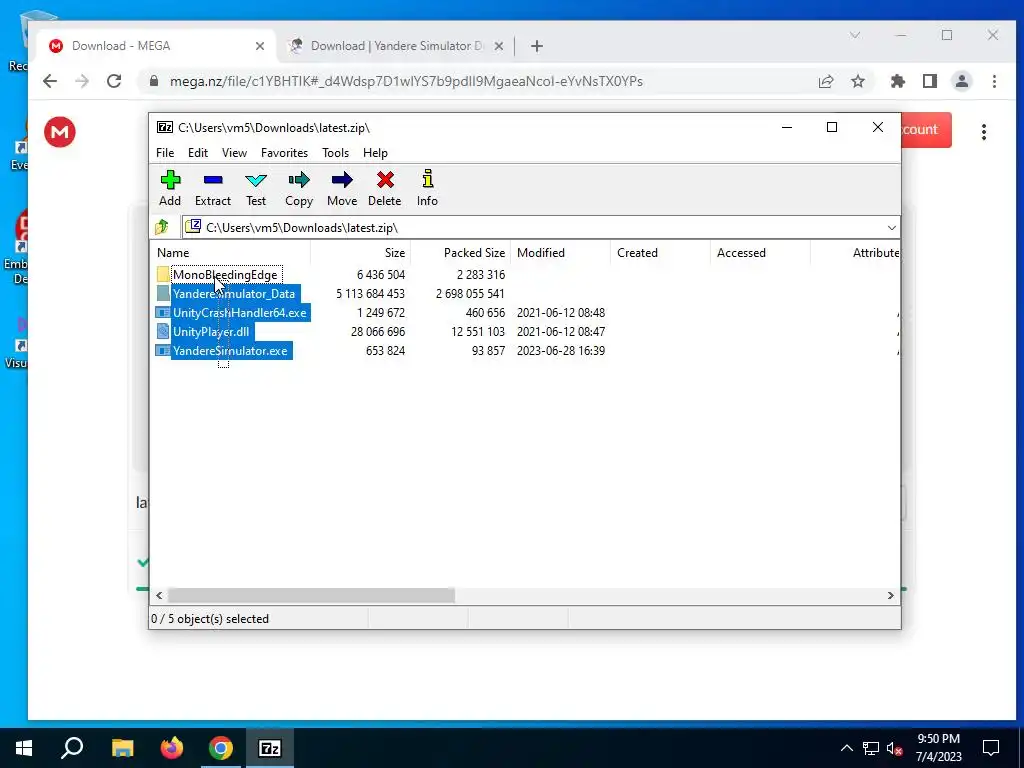Open File Explorer from the taskbar

(x=122, y=748)
